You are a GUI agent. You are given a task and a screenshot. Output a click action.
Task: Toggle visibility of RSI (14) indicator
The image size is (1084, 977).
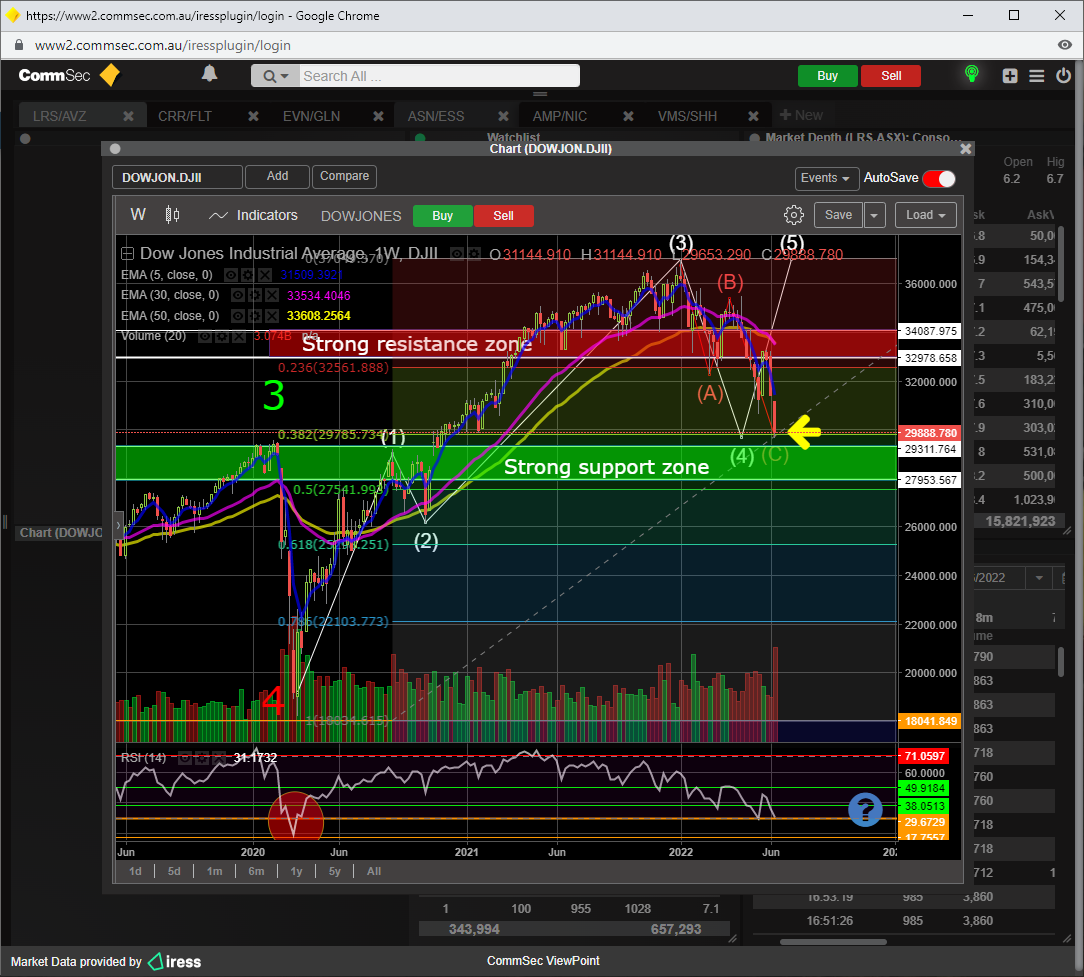click(x=185, y=758)
